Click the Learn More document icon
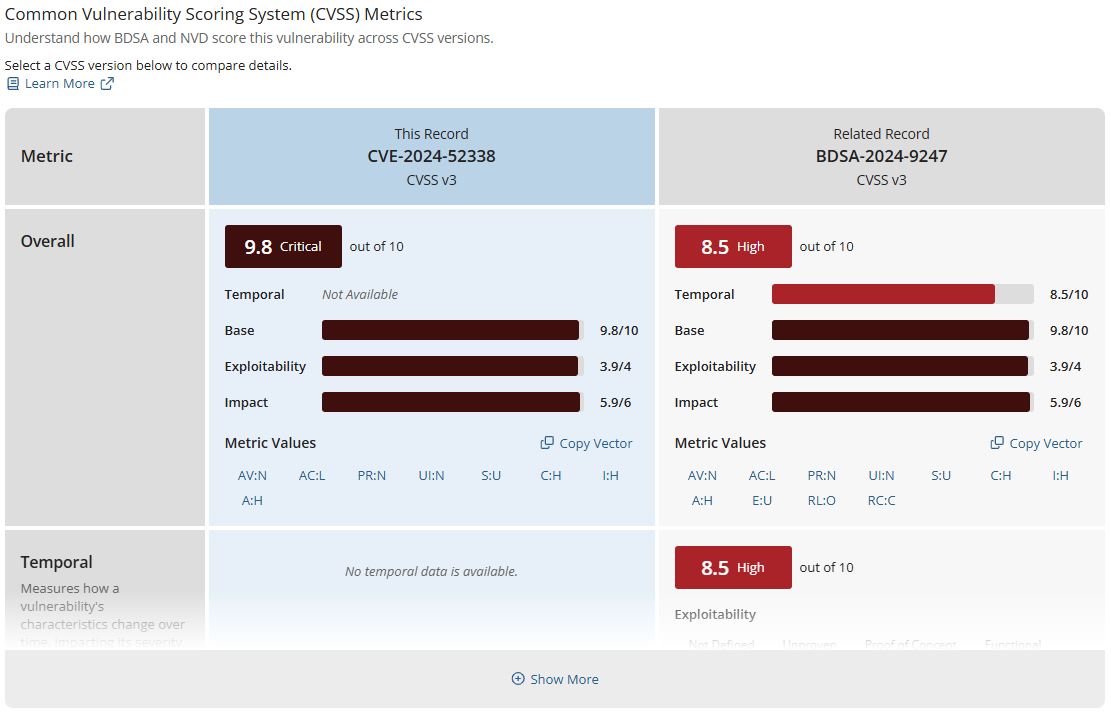The width and height of the screenshot is (1111, 712). [x=13, y=84]
